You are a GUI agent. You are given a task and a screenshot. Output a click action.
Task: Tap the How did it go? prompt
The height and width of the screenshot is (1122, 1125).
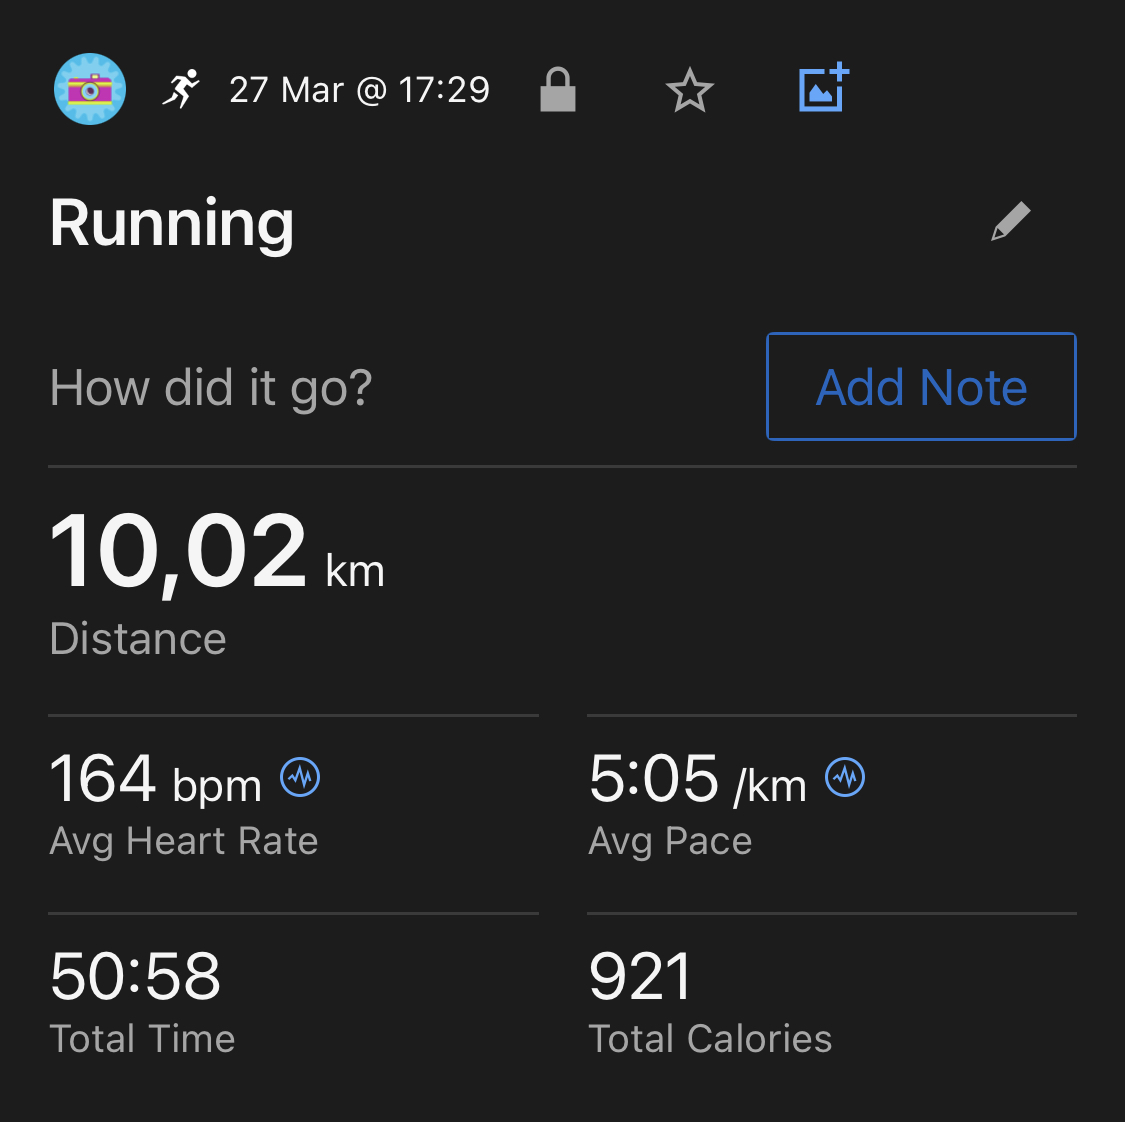pyautogui.click(x=211, y=387)
